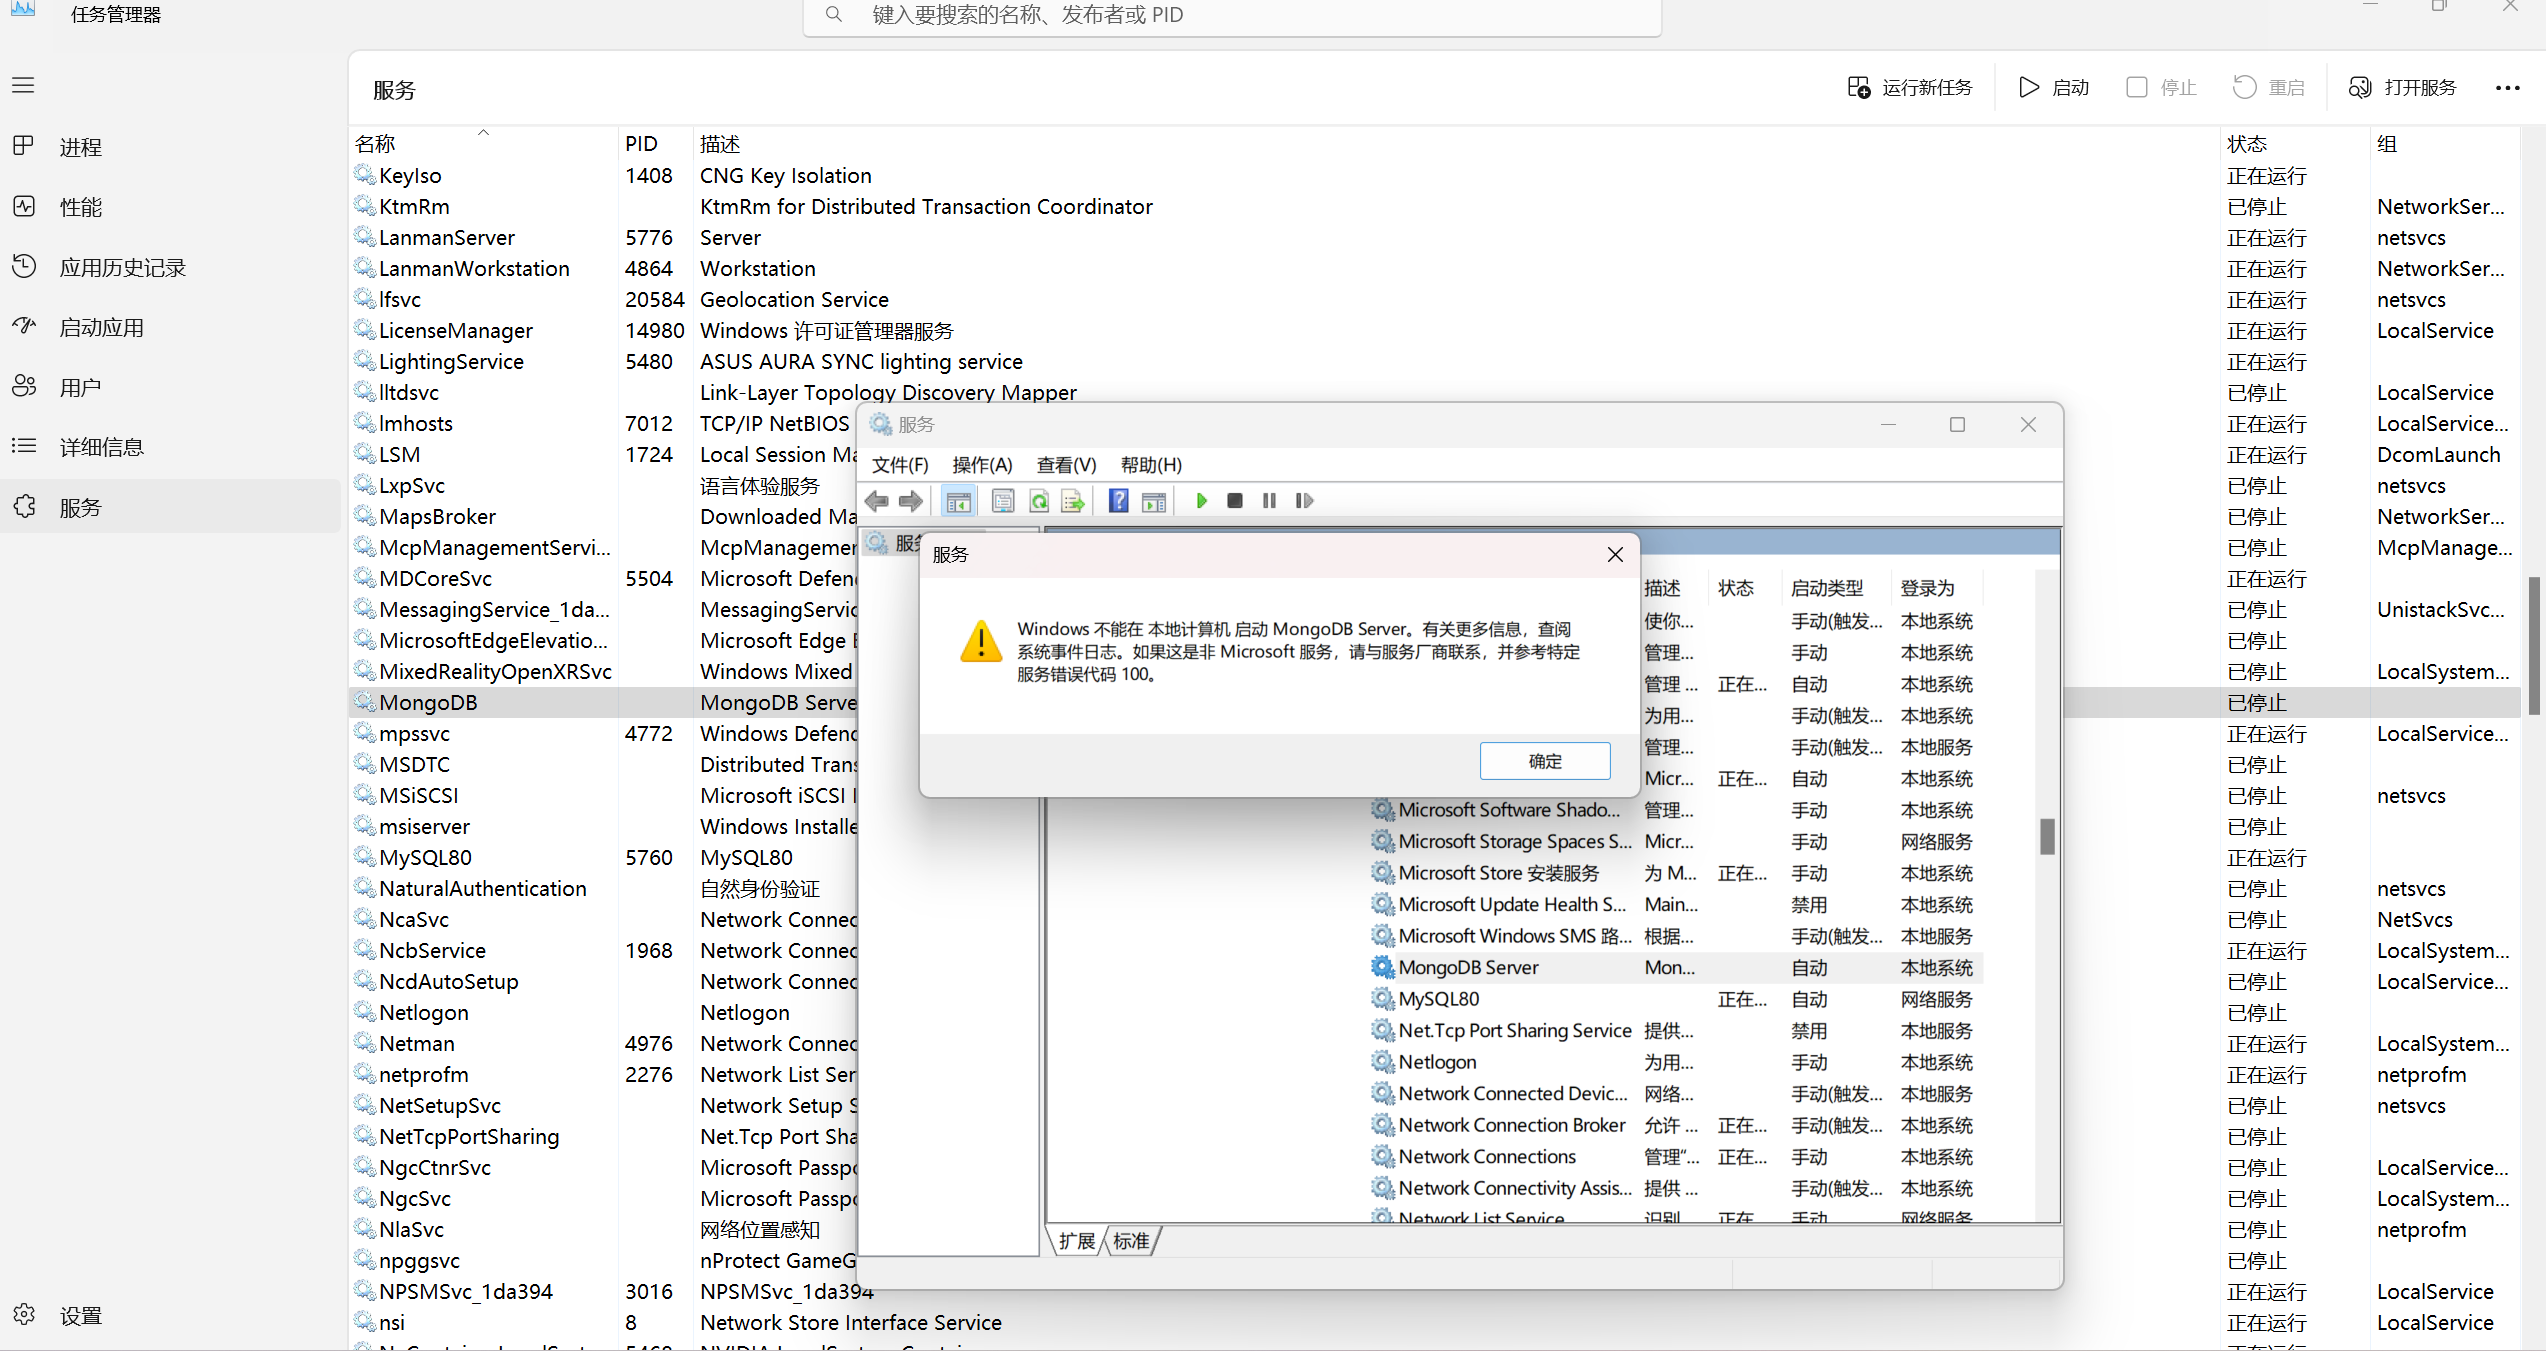The height and width of the screenshot is (1351, 2546).
Task: Switch to the Standard tab
Action: [x=1131, y=1241]
